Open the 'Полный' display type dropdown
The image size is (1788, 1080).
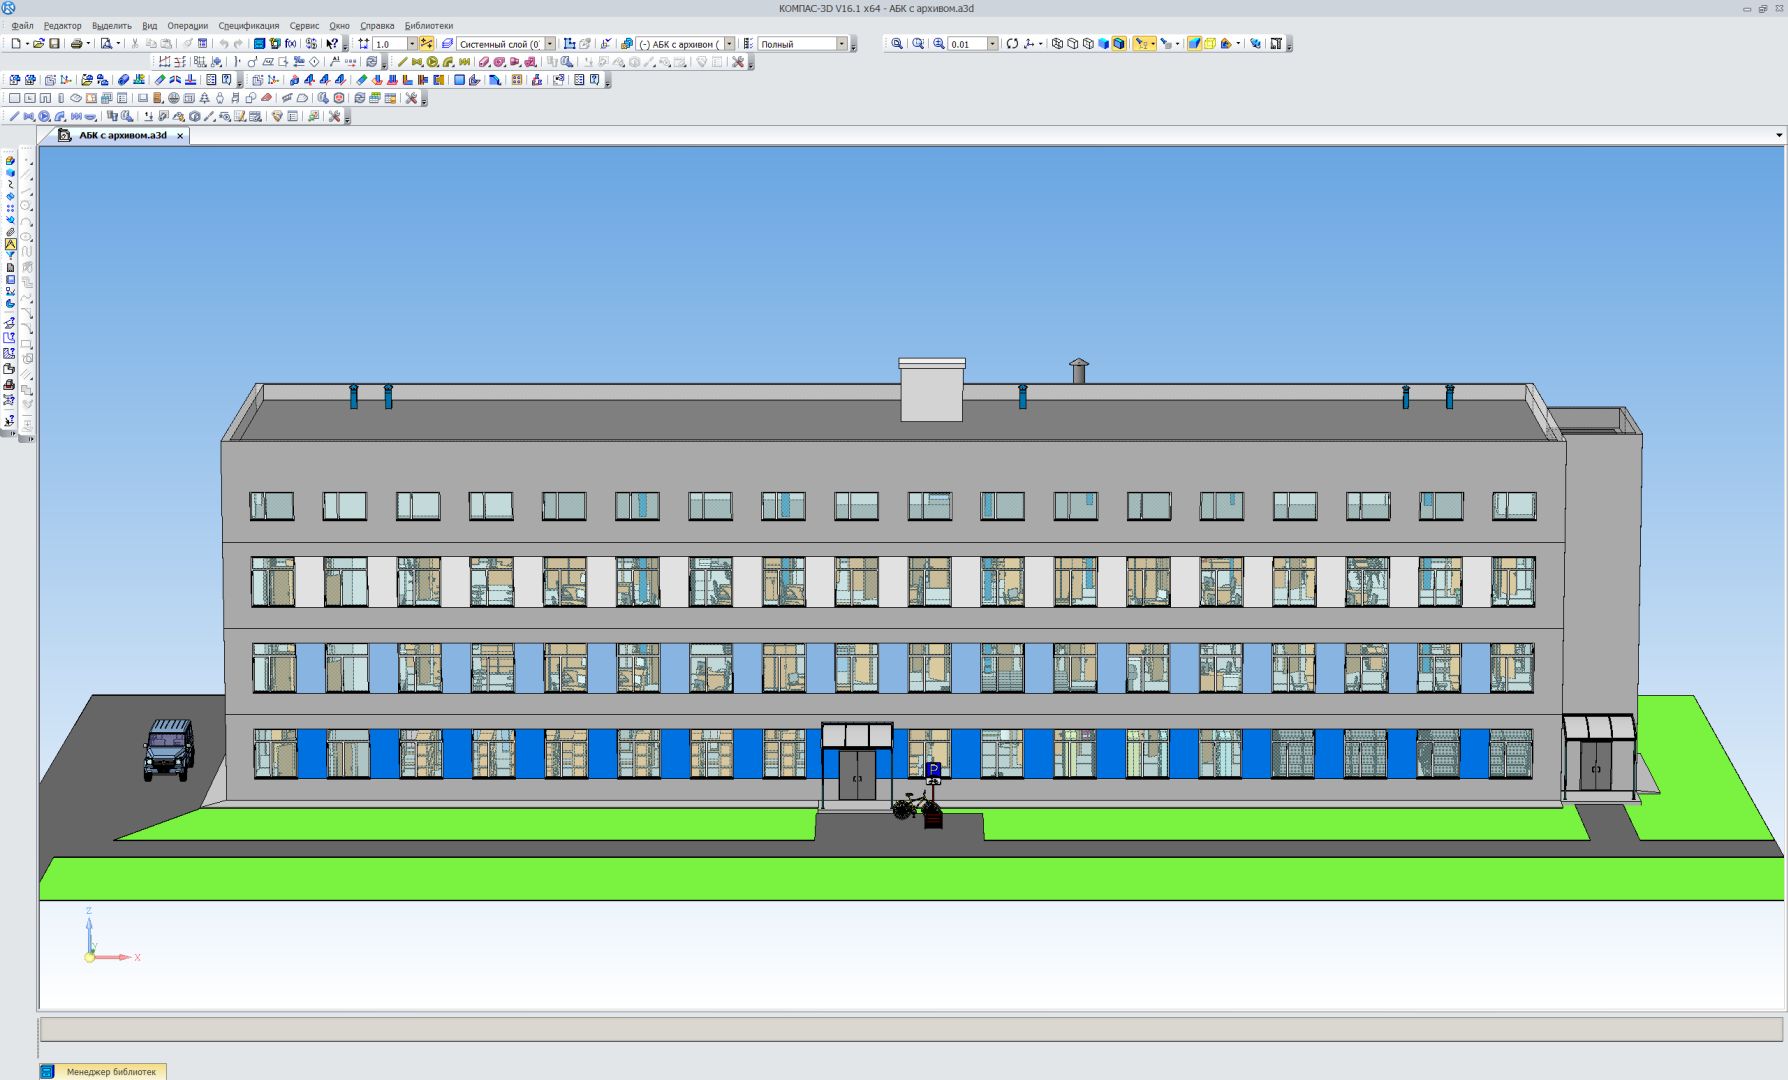pos(841,44)
